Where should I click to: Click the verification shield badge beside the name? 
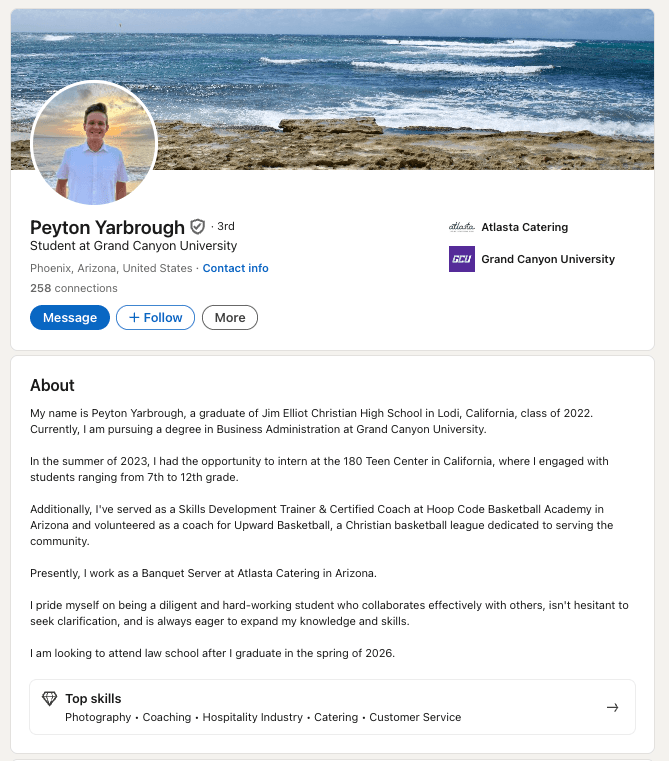click(198, 227)
